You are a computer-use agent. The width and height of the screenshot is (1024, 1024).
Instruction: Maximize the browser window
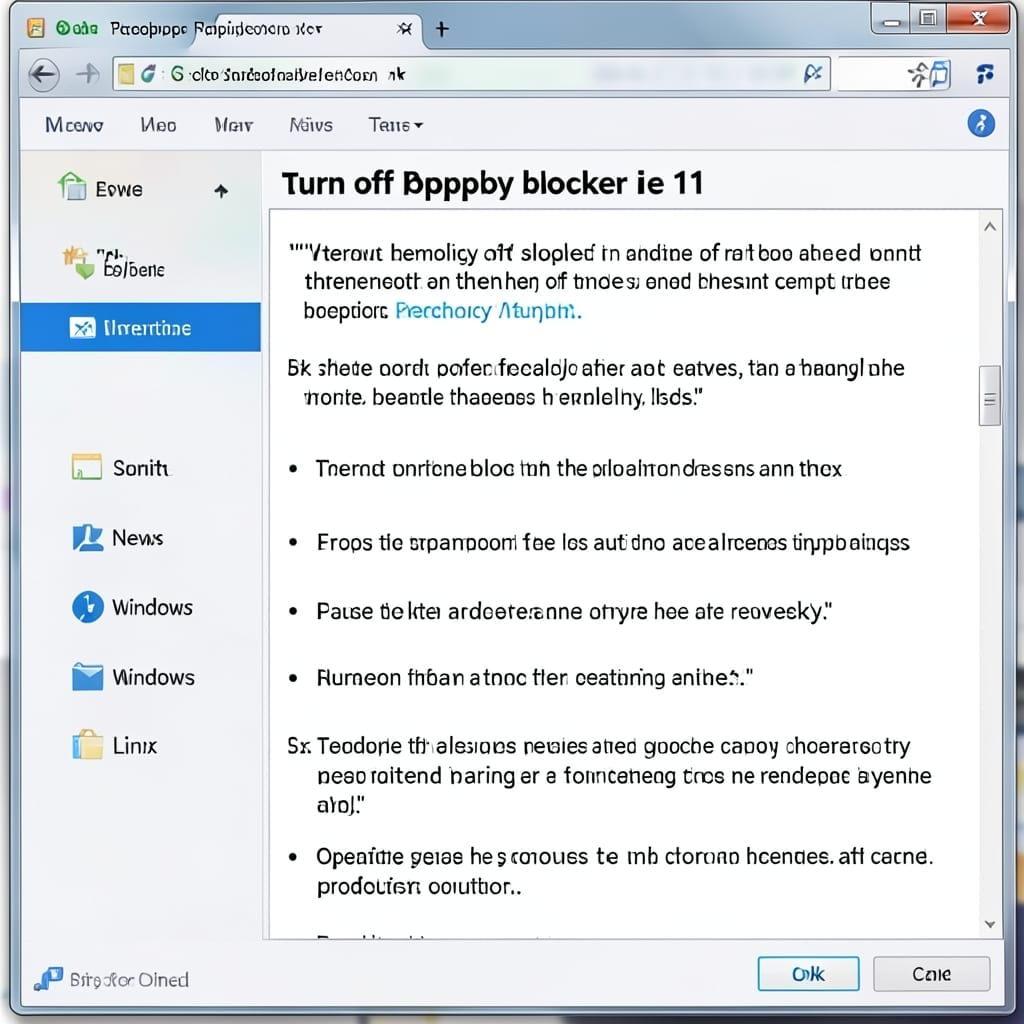click(927, 18)
